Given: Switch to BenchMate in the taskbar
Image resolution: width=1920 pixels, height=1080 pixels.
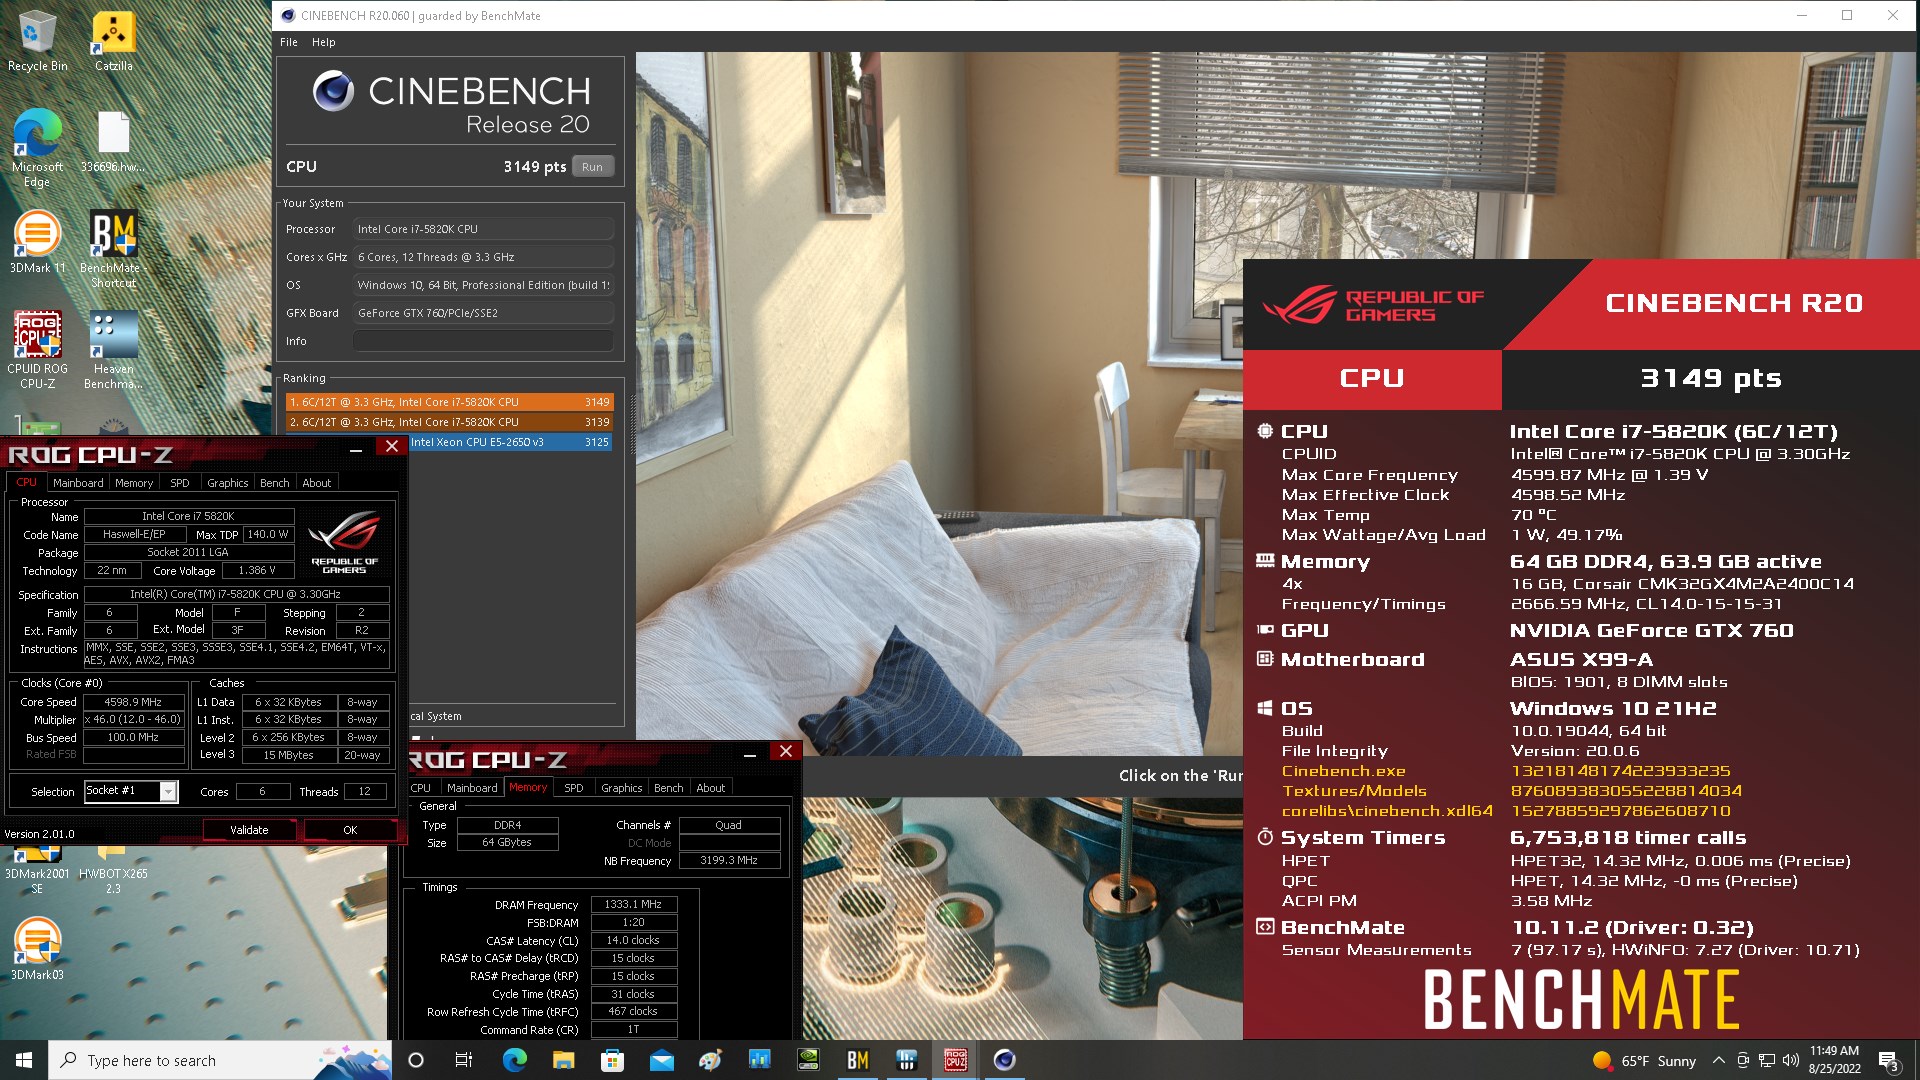Looking at the screenshot, I should point(857,1060).
